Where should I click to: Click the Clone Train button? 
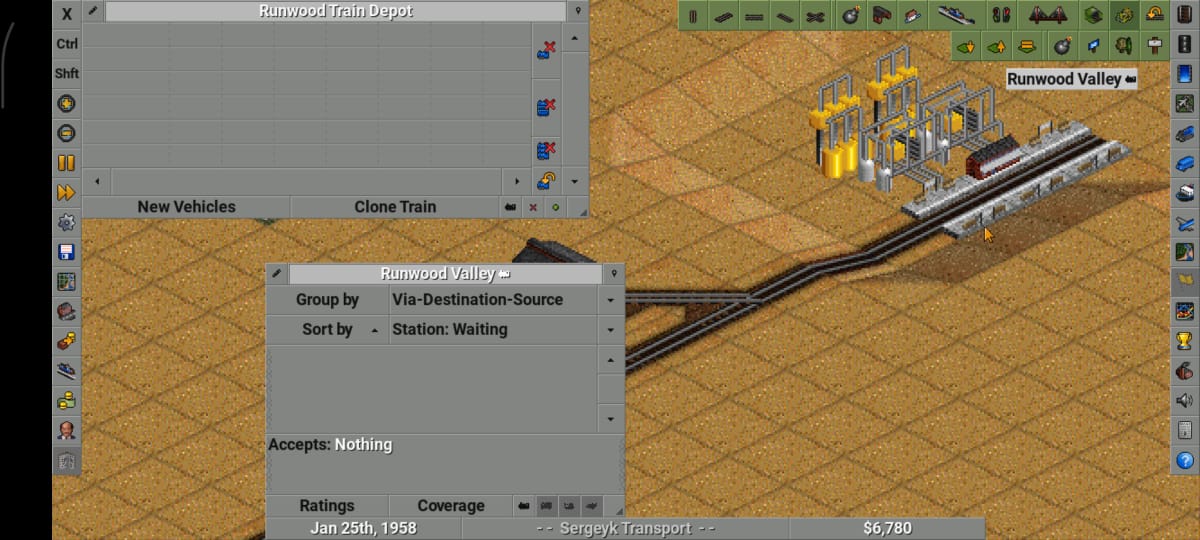395,207
